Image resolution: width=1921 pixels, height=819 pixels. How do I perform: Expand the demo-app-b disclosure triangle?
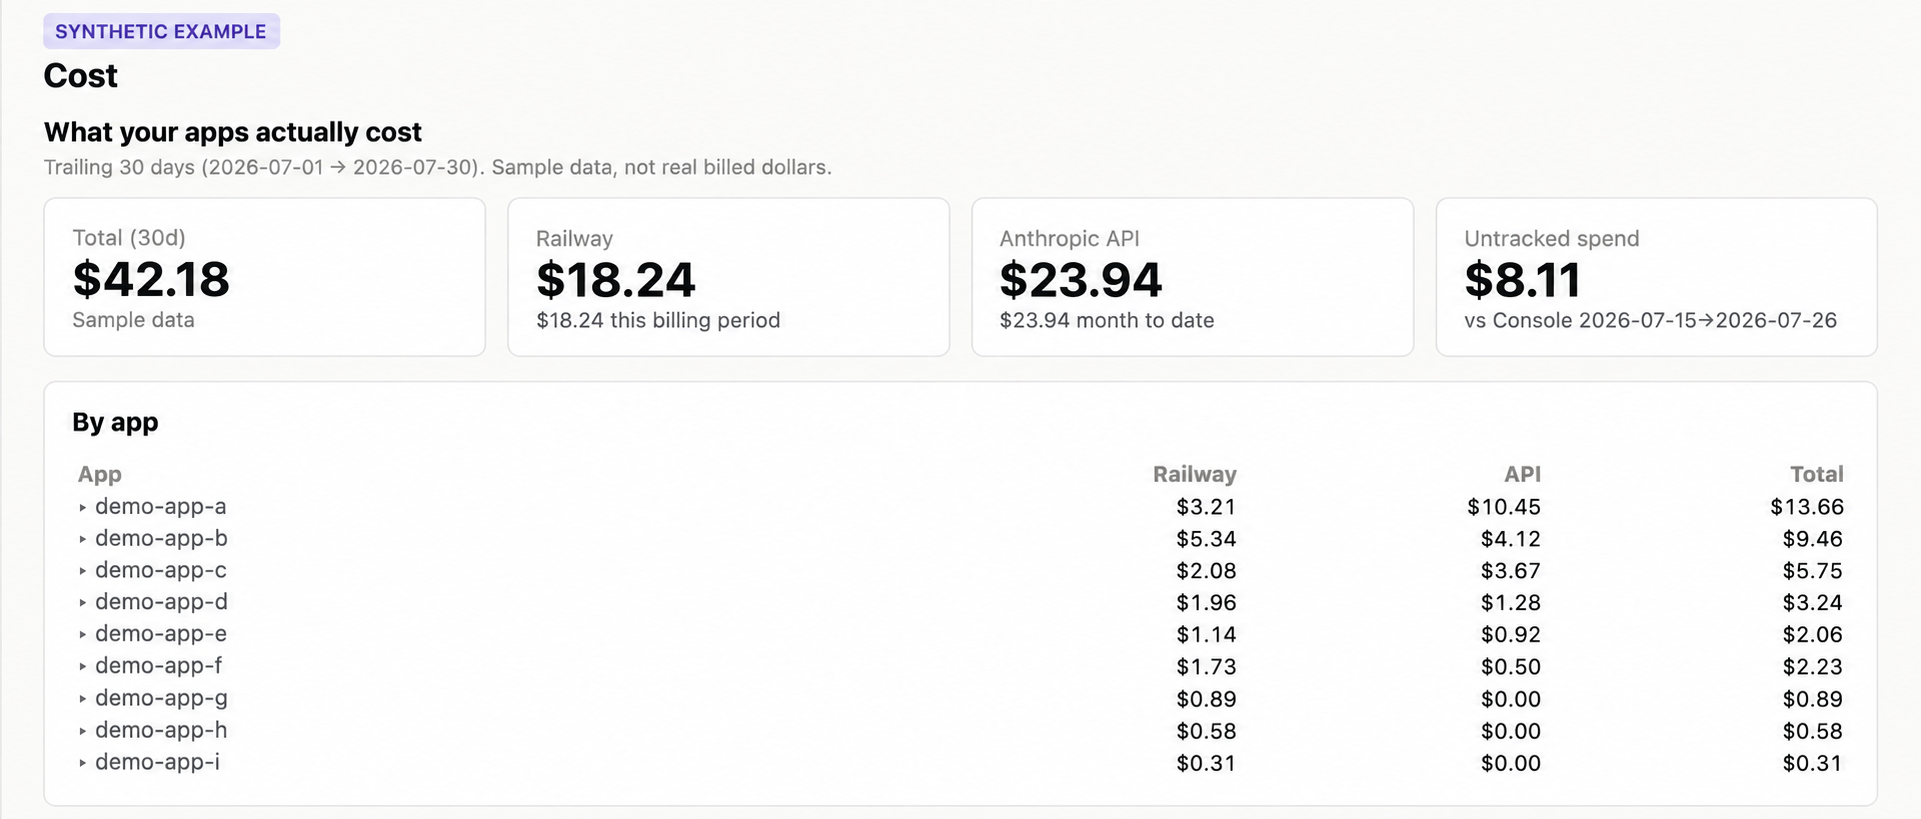pyautogui.click(x=83, y=539)
